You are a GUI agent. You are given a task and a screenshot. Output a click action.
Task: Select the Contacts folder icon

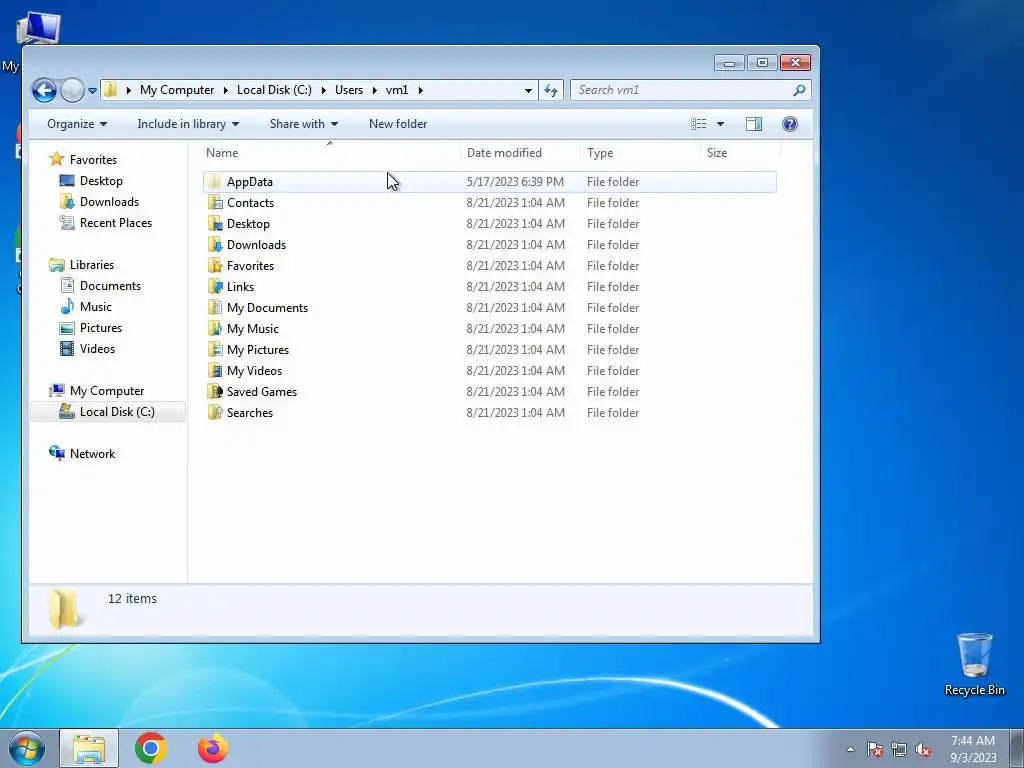click(215, 202)
